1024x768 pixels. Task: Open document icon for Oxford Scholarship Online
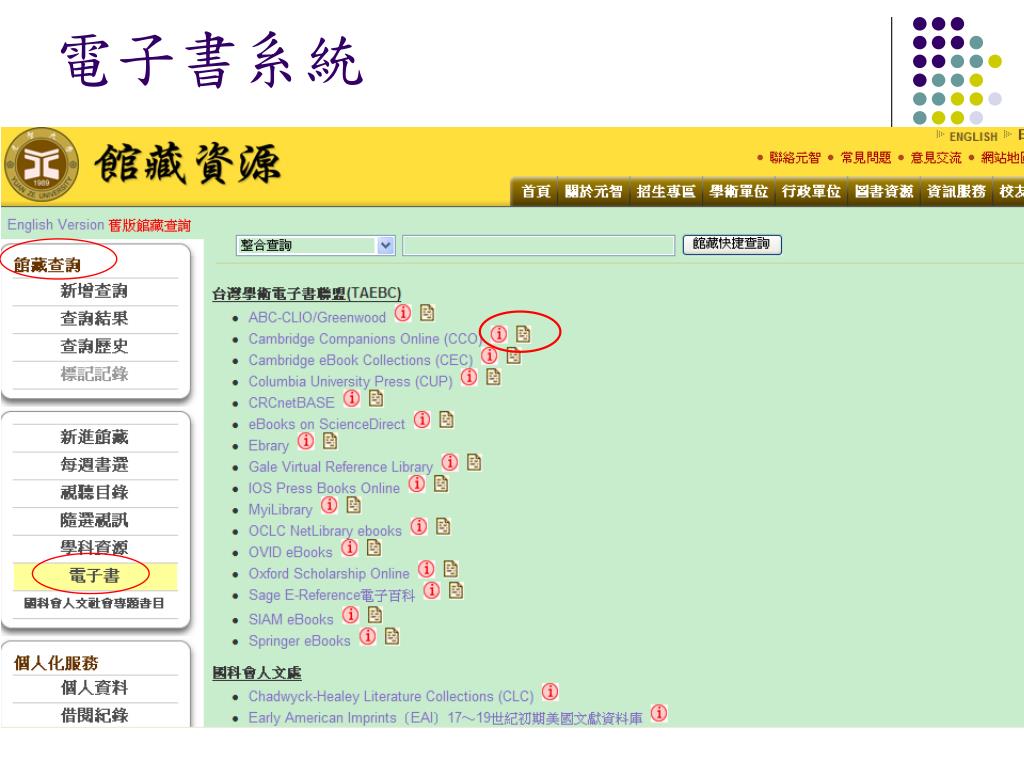tap(451, 569)
